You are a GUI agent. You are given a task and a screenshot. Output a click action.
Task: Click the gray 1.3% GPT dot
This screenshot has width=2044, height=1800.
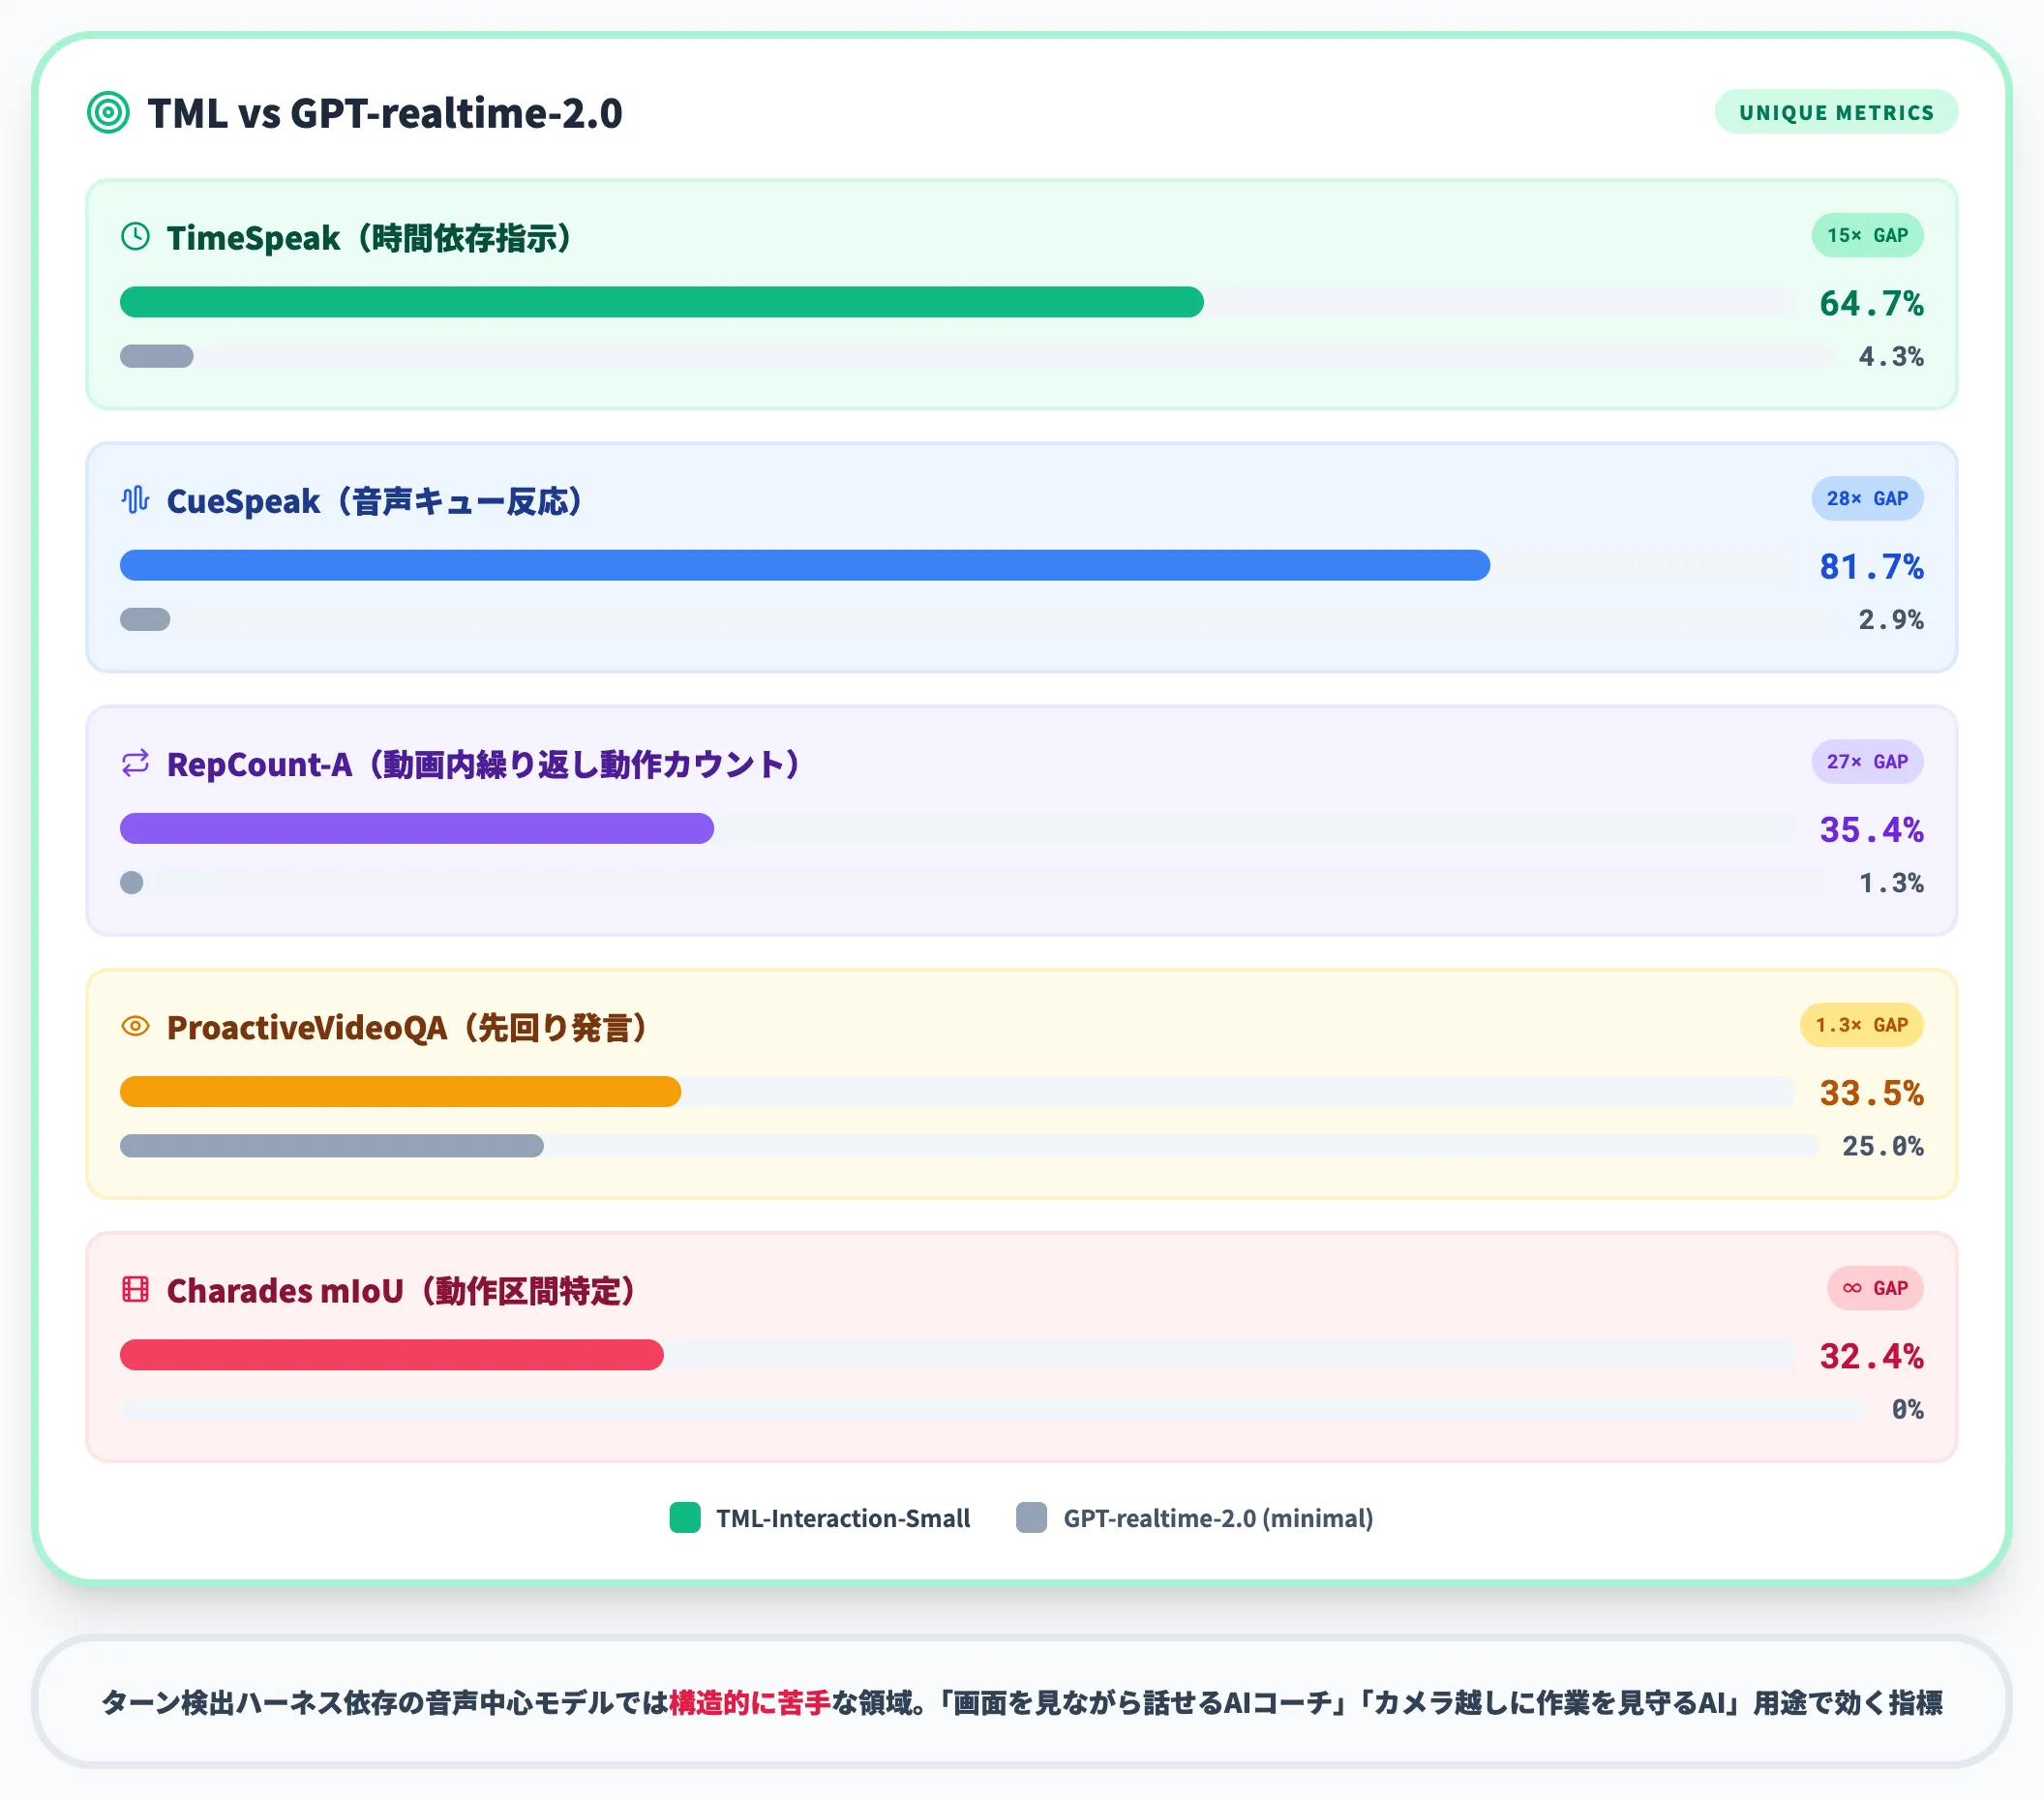click(132, 882)
